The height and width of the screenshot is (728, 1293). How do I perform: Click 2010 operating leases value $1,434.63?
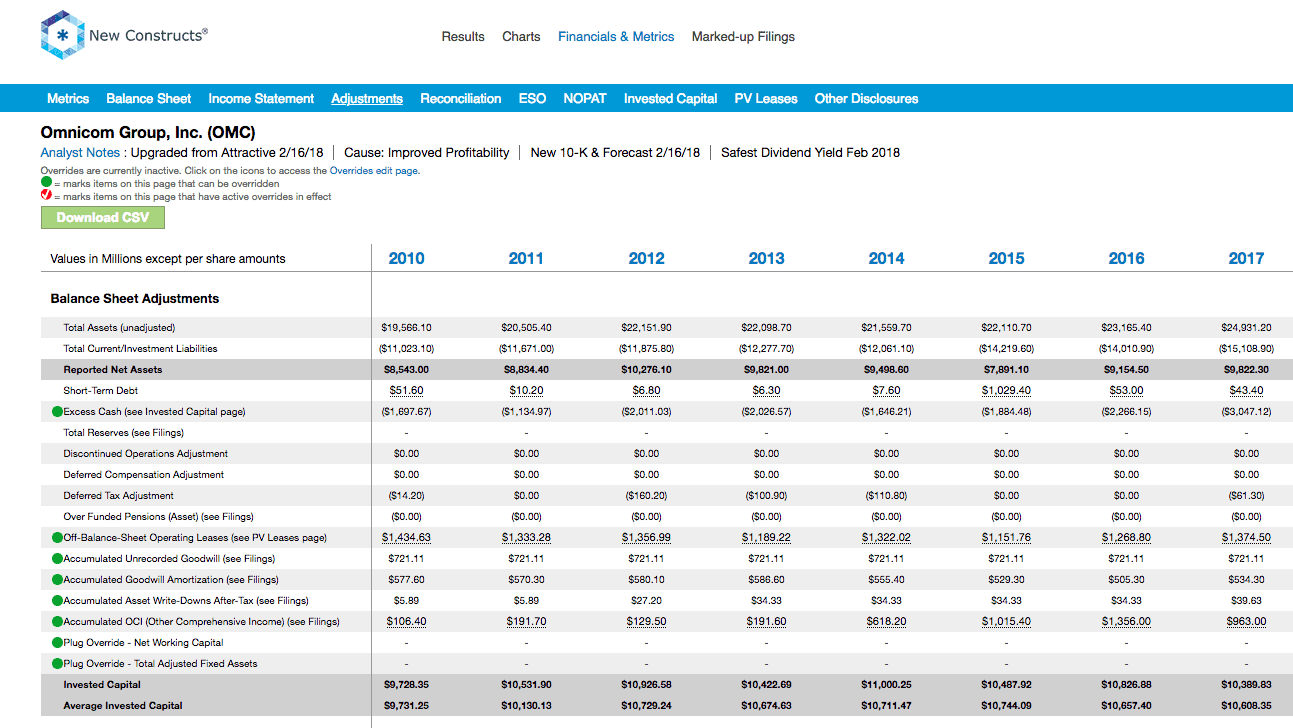point(406,538)
